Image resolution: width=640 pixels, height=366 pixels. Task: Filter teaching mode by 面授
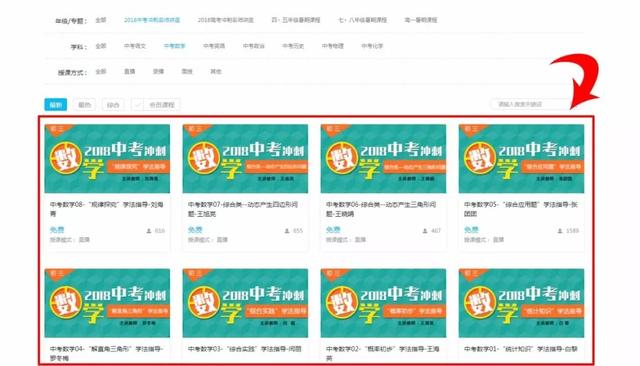click(x=187, y=71)
